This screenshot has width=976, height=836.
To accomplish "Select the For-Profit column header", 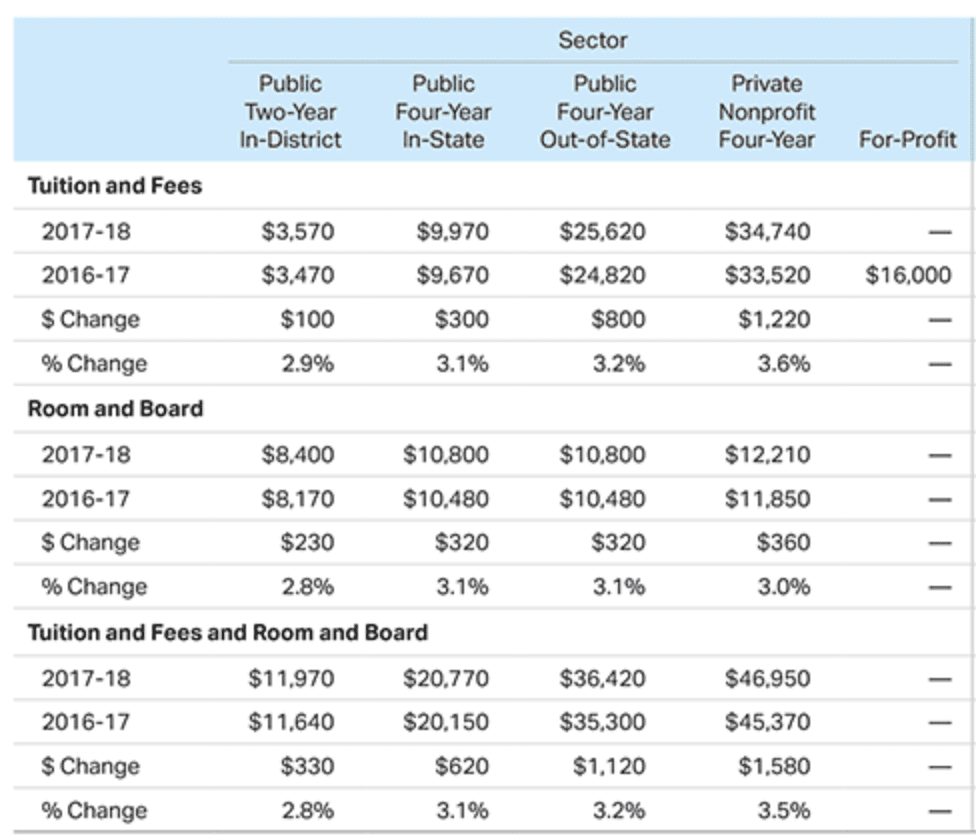I will (908, 140).
